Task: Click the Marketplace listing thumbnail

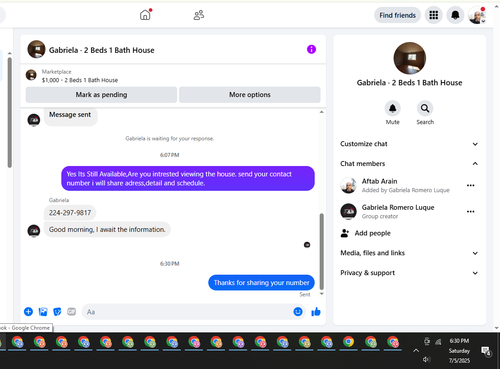Action: click(31, 75)
